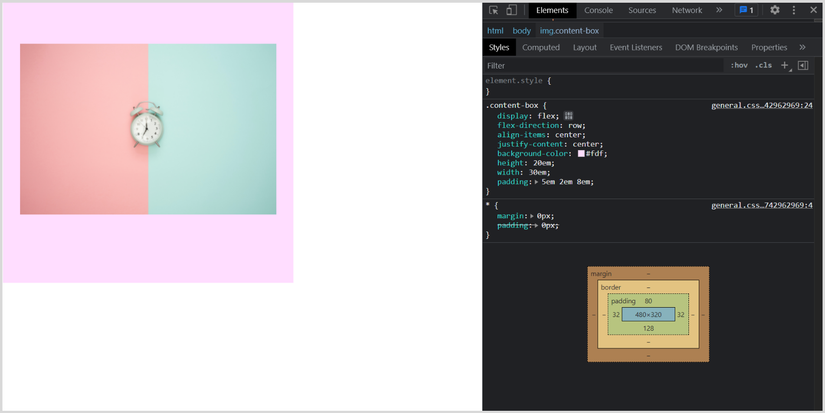The height and width of the screenshot is (413, 825).
Task: Click the Filter styles input field
Action: click(603, 65)
